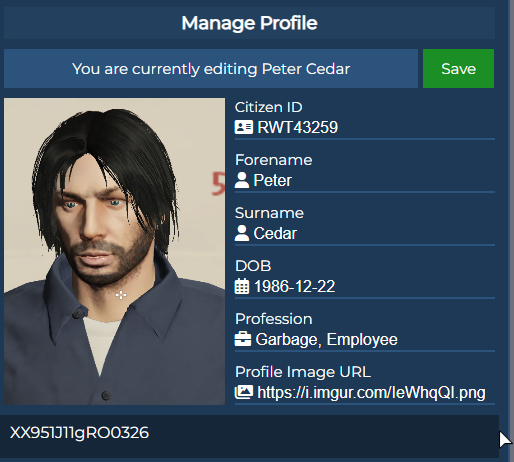Click the Peter Cedar profile photo
The image size is (514, 462).
[114, 251]
